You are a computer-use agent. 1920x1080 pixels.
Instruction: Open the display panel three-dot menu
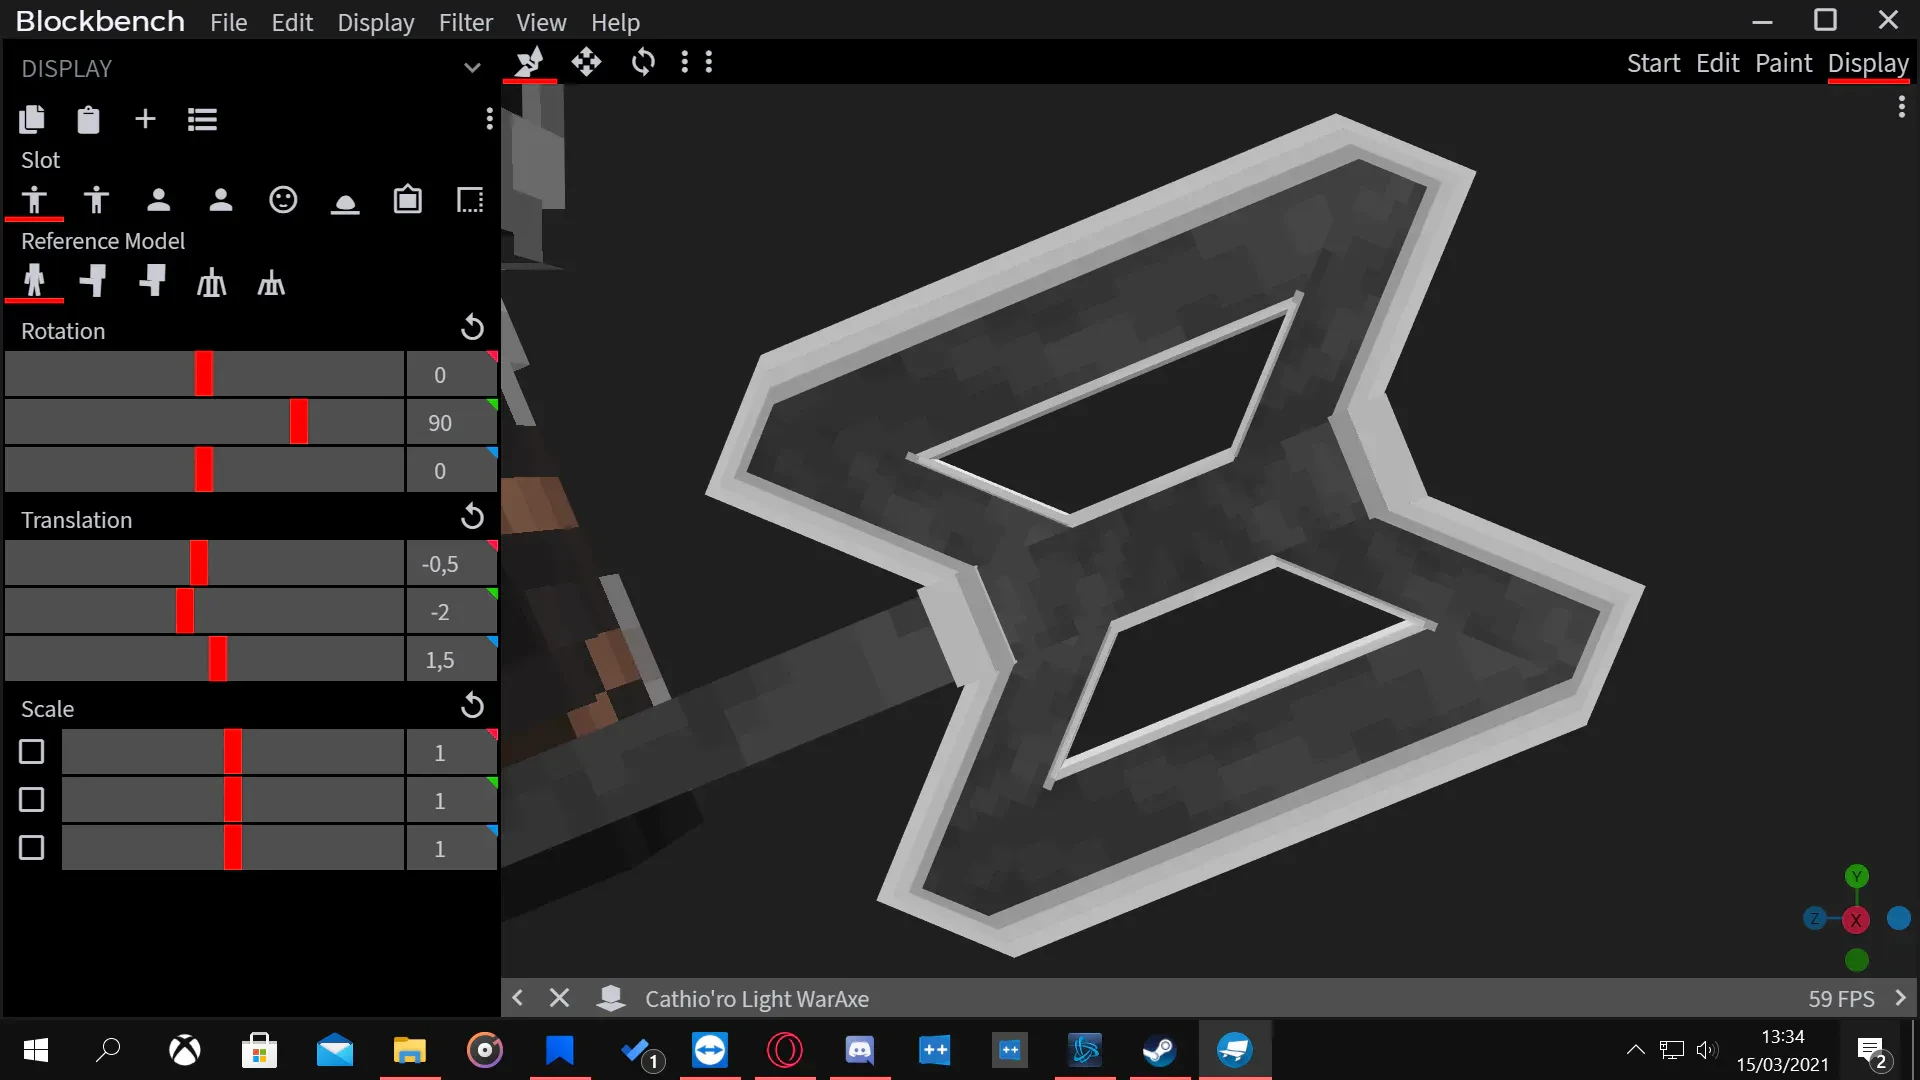pyautogui.click(x=489, y=119)
